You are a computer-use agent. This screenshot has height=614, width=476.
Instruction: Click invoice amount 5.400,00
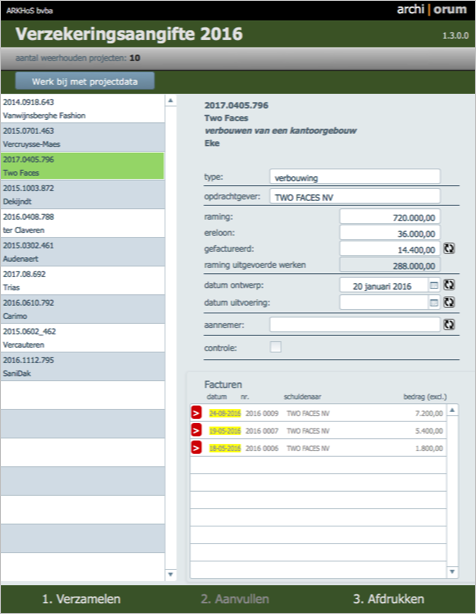(x=429, y=431)
